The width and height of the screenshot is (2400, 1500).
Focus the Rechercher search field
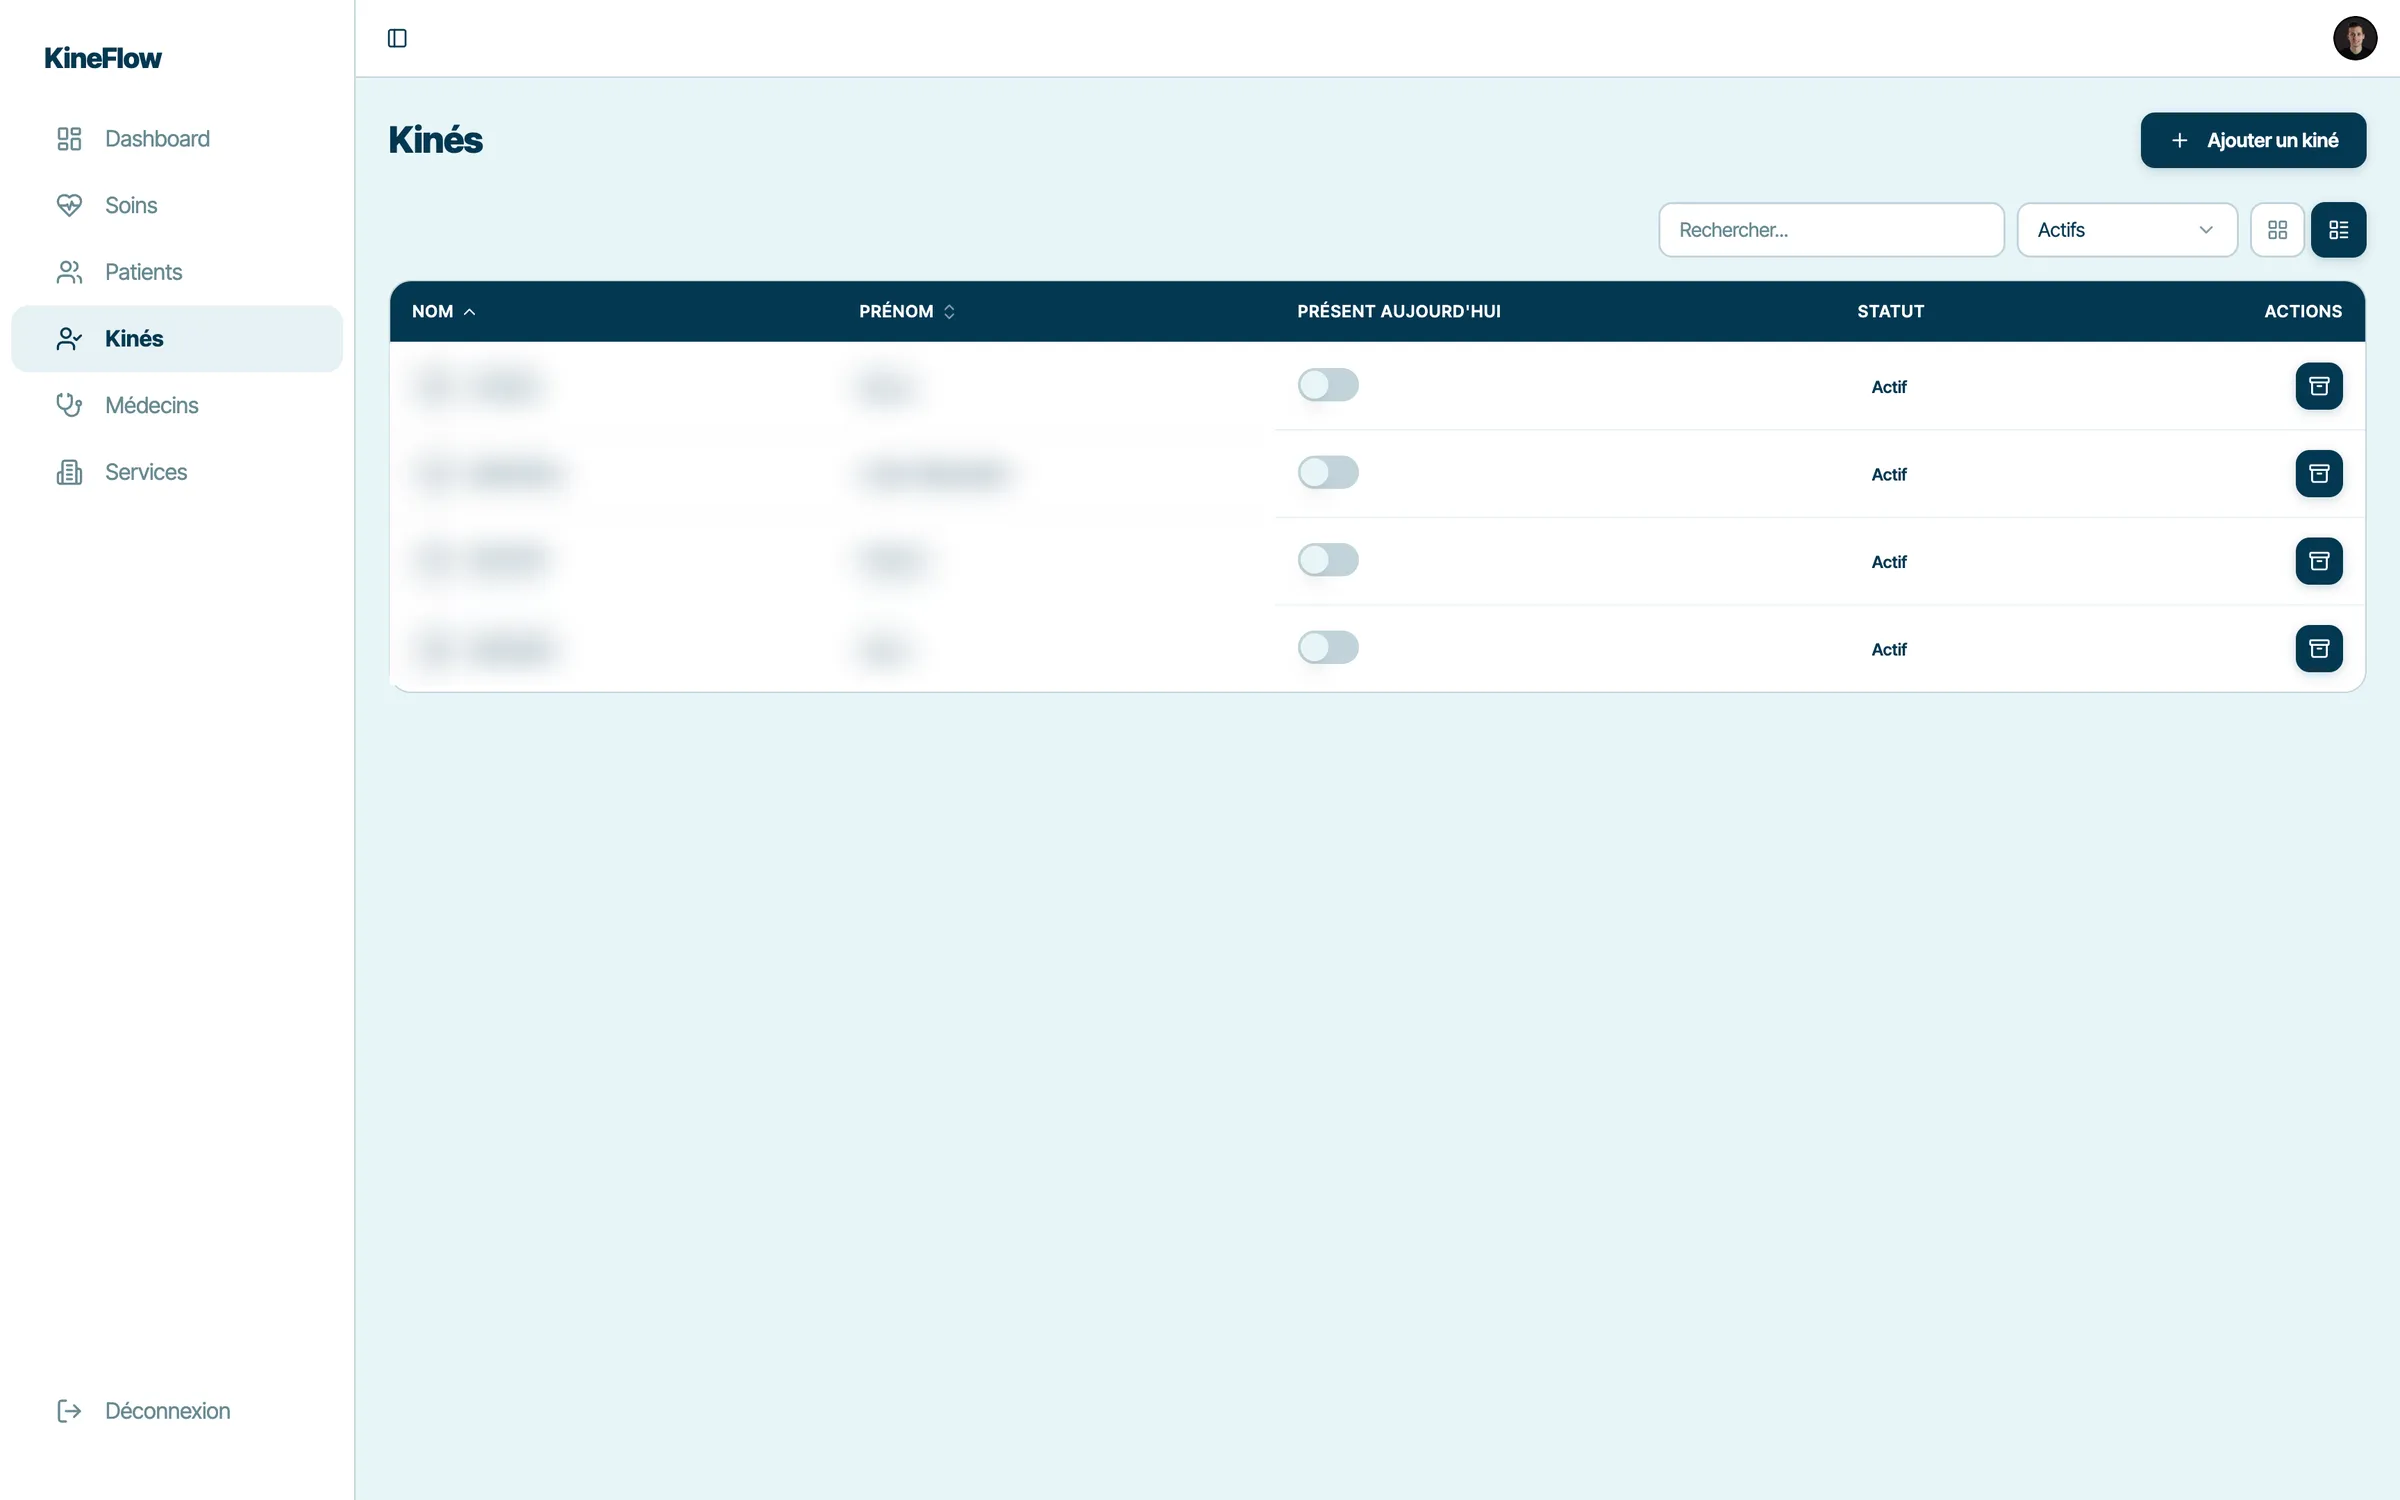pos(1831,230)
